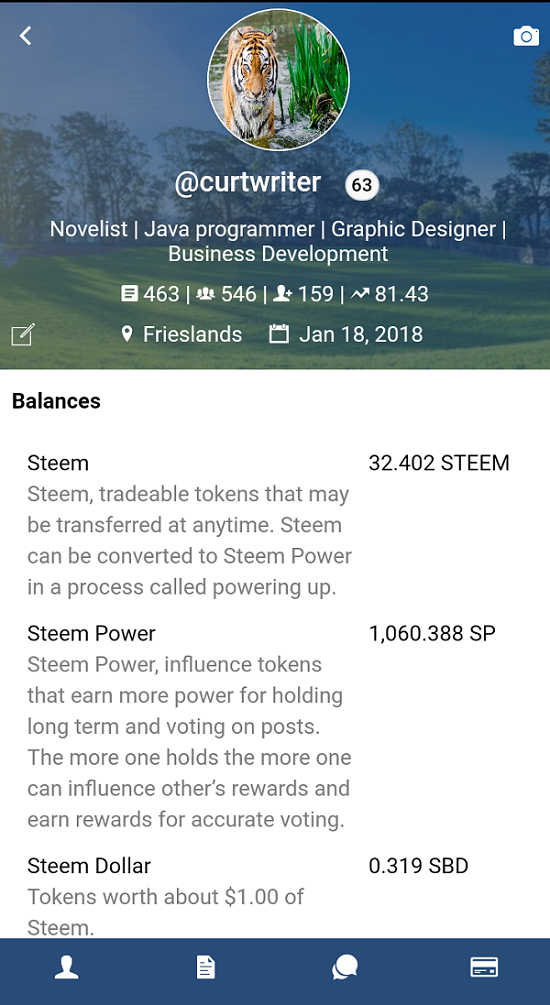Tap the 81.43 trending value icon
Screen dimensions: 550x1005
(361, 294)
